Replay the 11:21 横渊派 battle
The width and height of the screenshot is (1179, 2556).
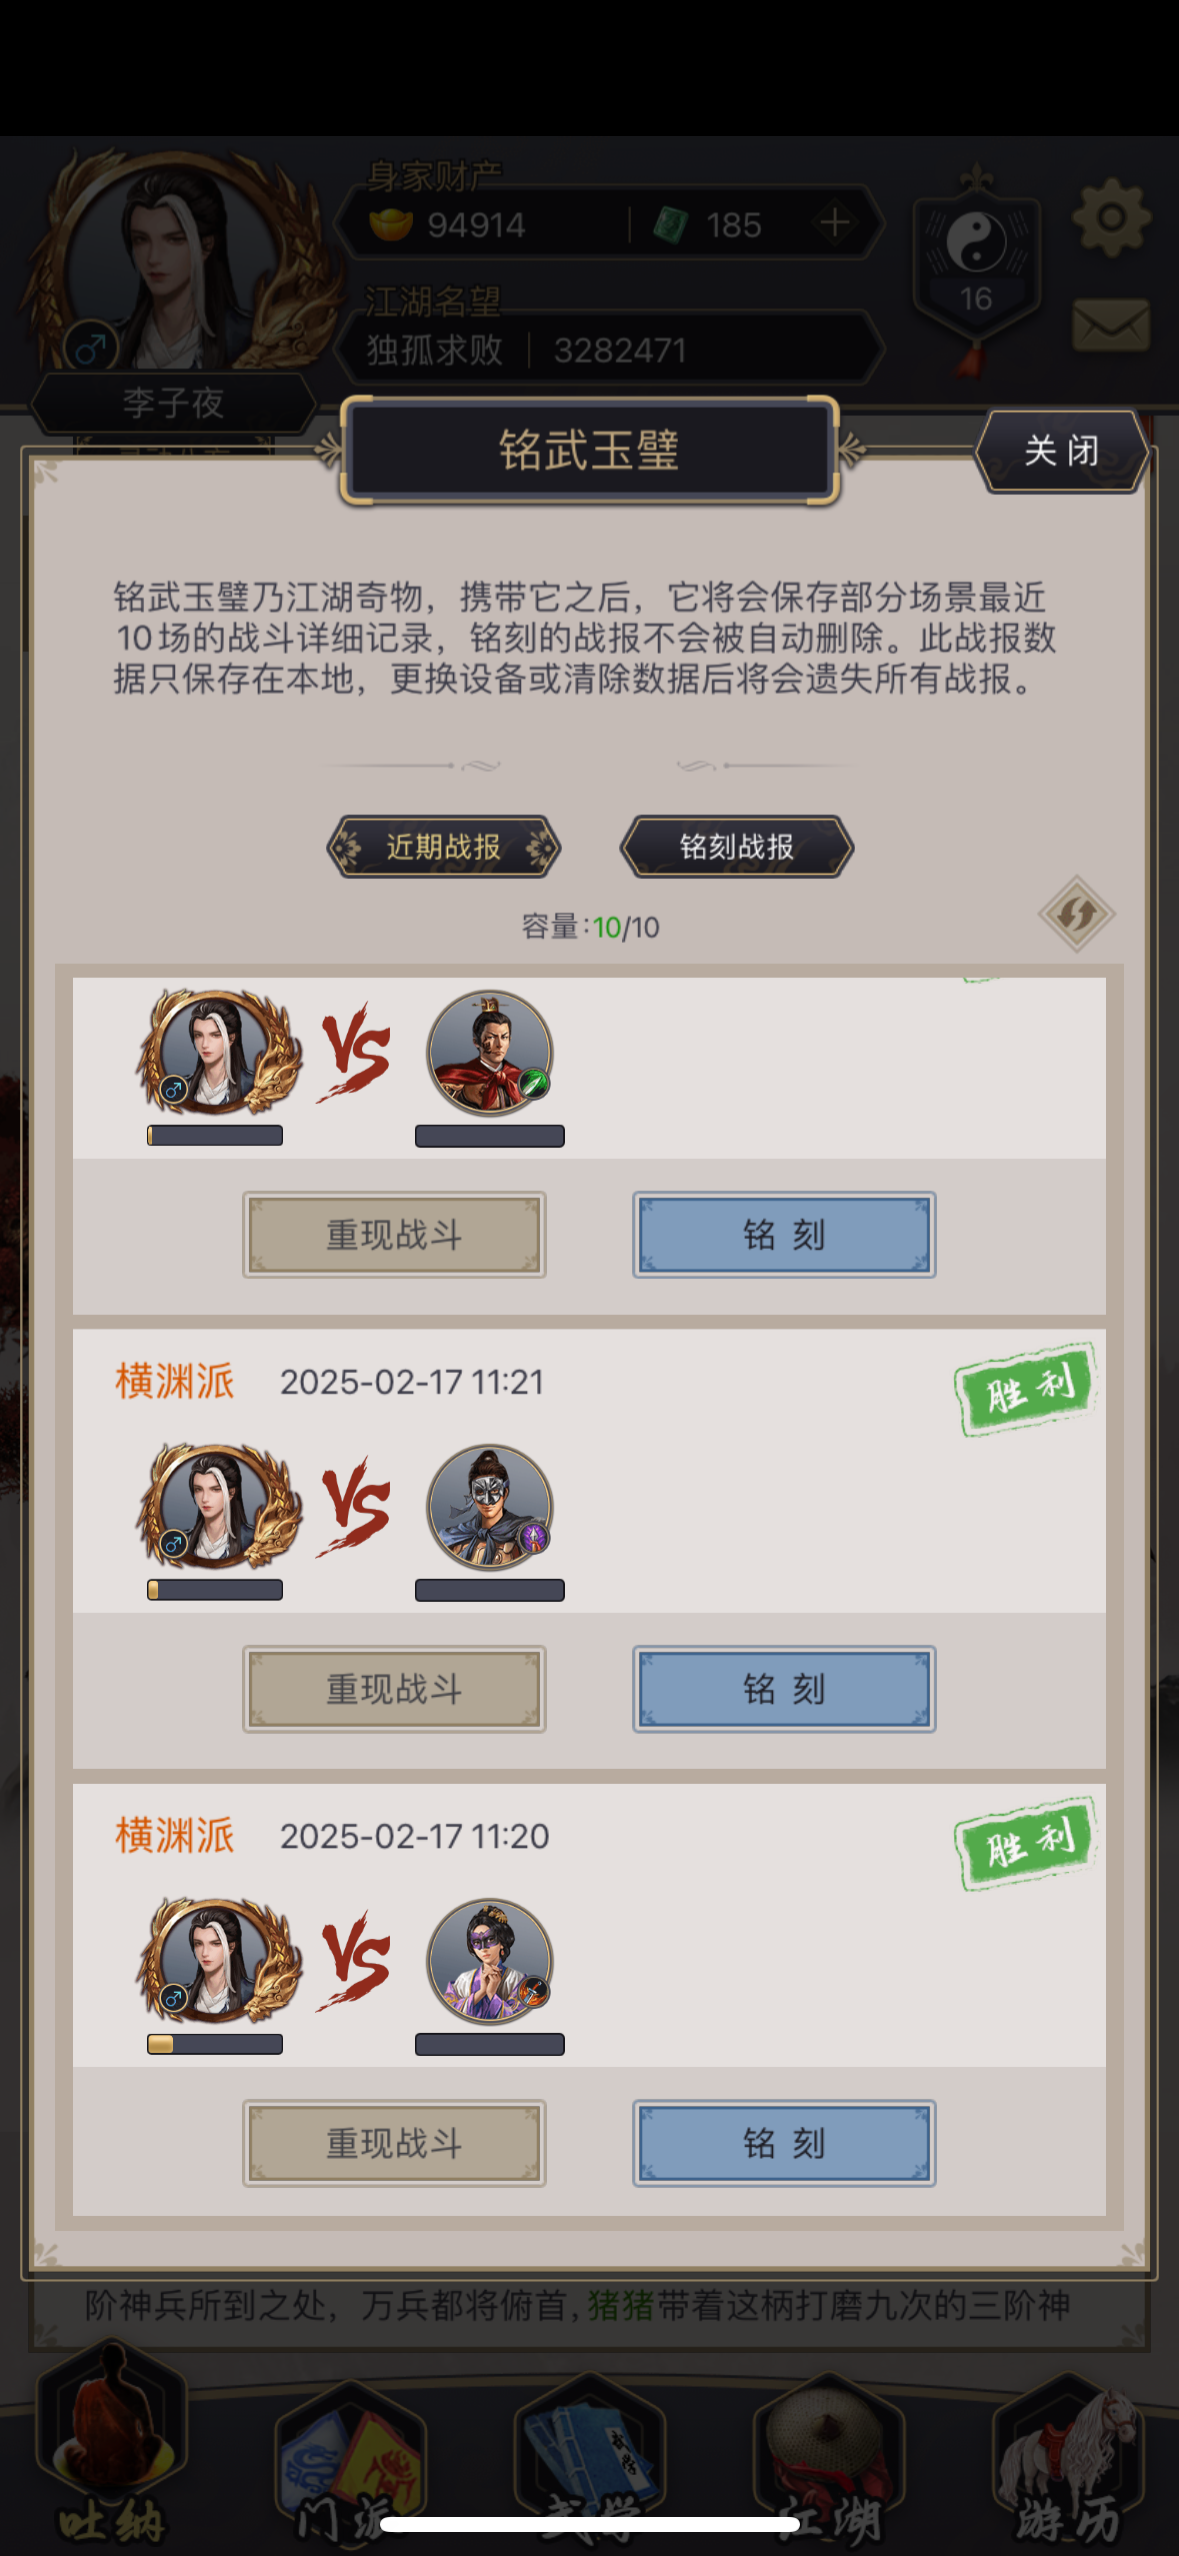pos(394,1689)
